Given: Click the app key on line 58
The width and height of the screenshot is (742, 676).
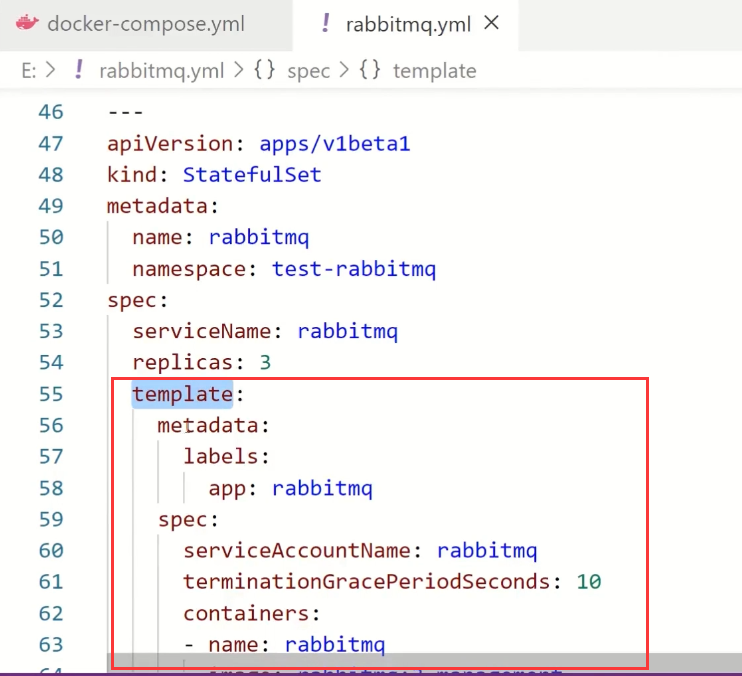Looking at the screenshot, I should [x=227, y=488].
